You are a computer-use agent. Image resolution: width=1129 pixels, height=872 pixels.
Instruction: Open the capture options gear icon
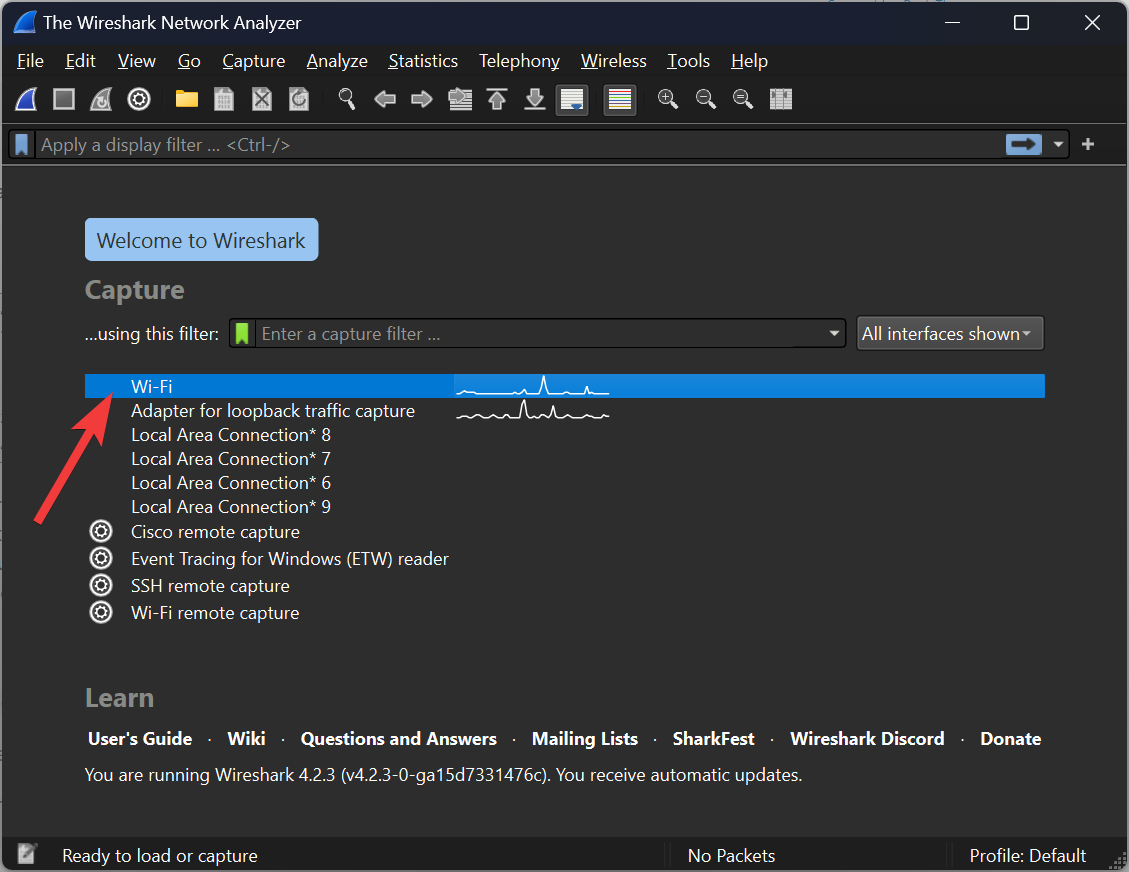pyautogui.click(x=138, y=99)
